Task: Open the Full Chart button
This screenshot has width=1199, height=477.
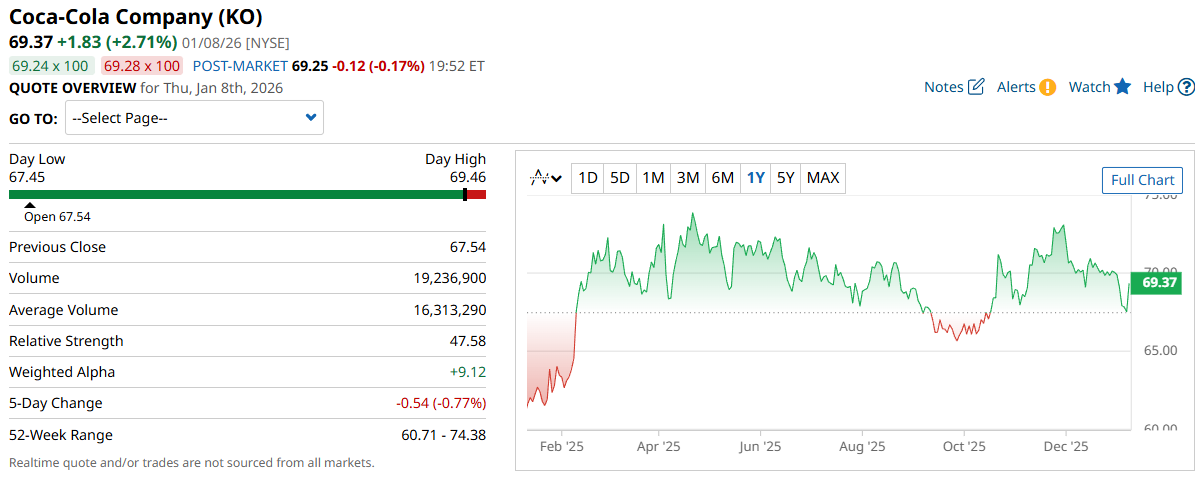Action: (1142, 180)
